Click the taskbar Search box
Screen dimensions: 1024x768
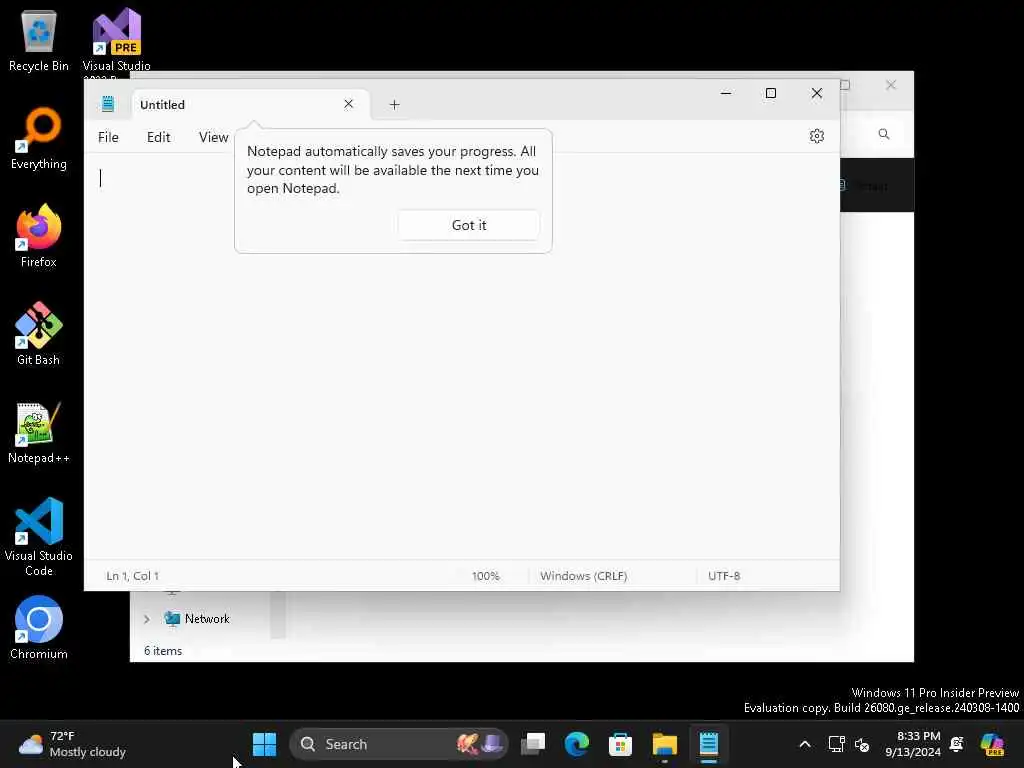tap(398, 744)
